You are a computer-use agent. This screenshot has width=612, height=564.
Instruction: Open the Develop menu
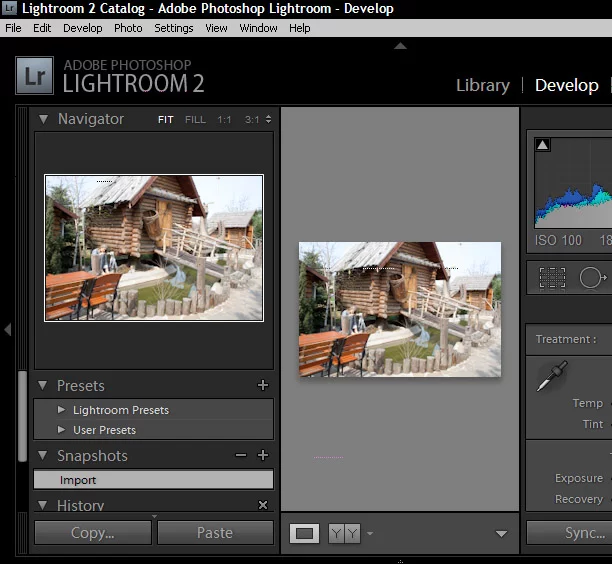point(82,28)
